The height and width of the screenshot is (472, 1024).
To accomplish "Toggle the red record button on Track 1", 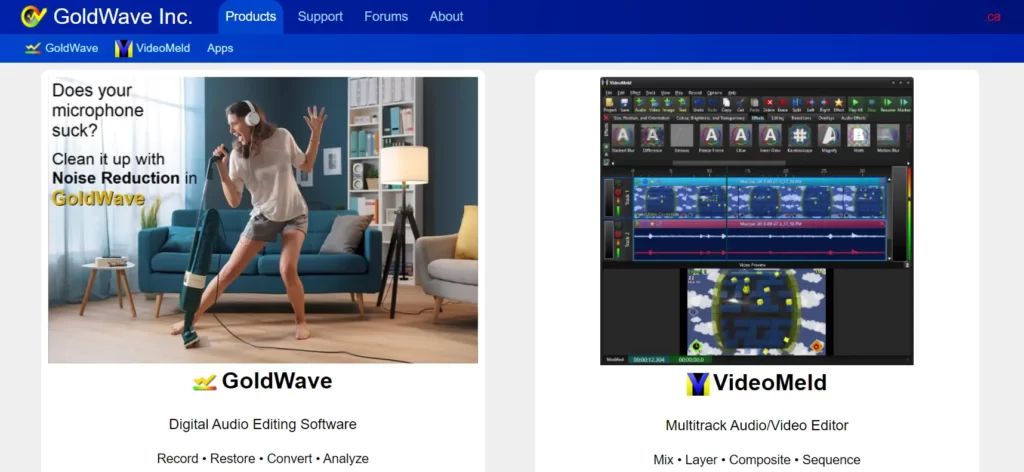I will (618, 193).
